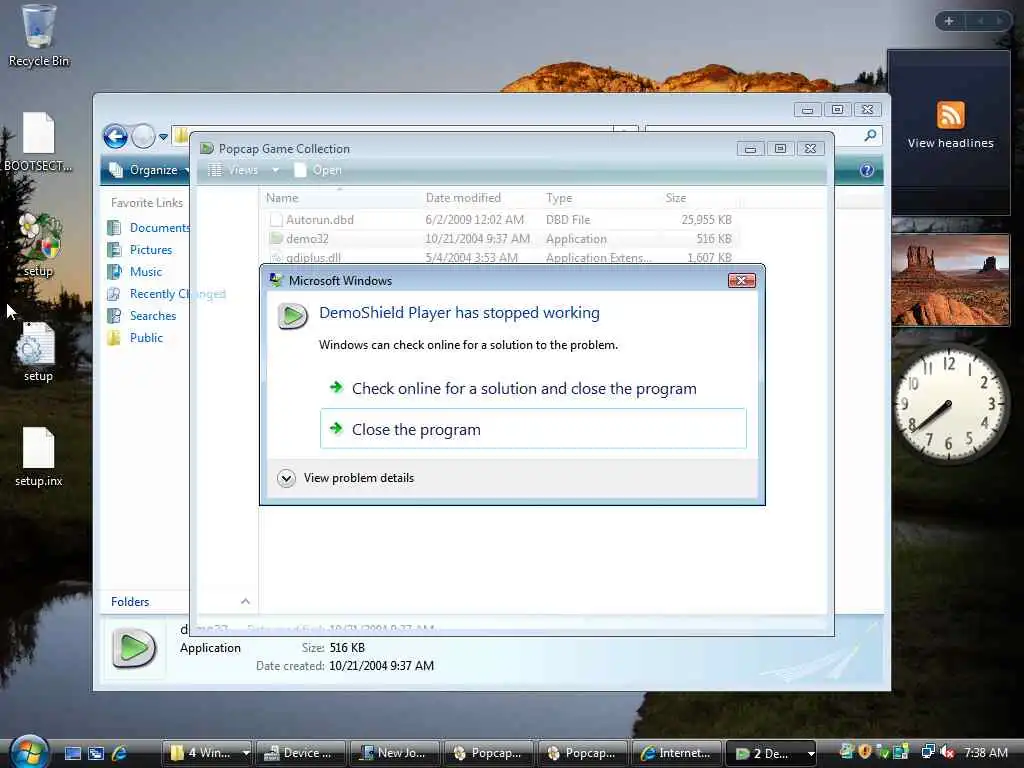Open Searches favorite link
Viewport: 1024px width, 768px height.
[x=142, y=315]
